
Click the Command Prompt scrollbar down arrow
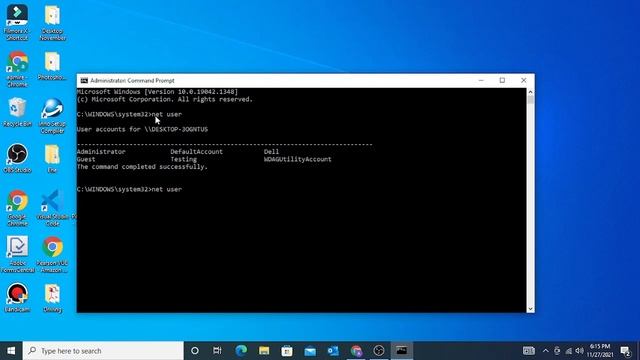click(x=530, y=309)
